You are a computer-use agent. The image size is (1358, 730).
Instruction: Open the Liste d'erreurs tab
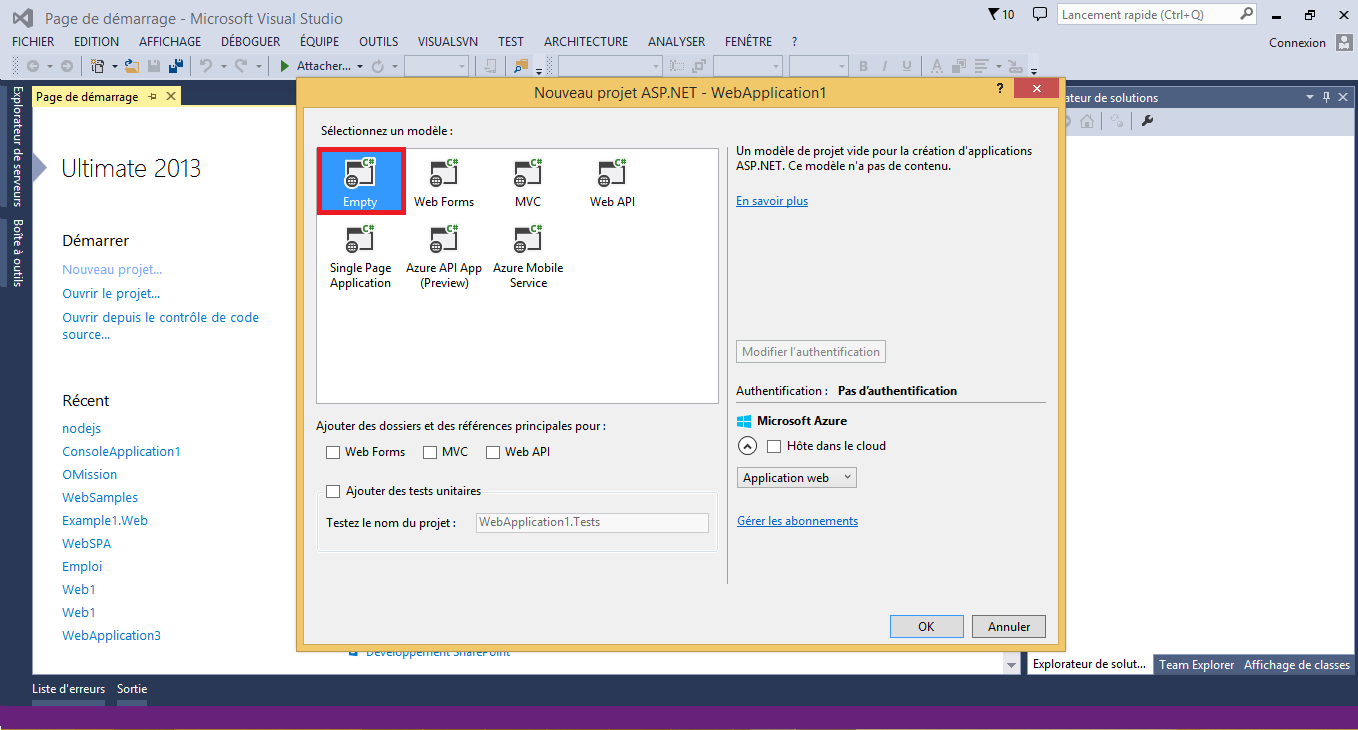click(68, 689)
